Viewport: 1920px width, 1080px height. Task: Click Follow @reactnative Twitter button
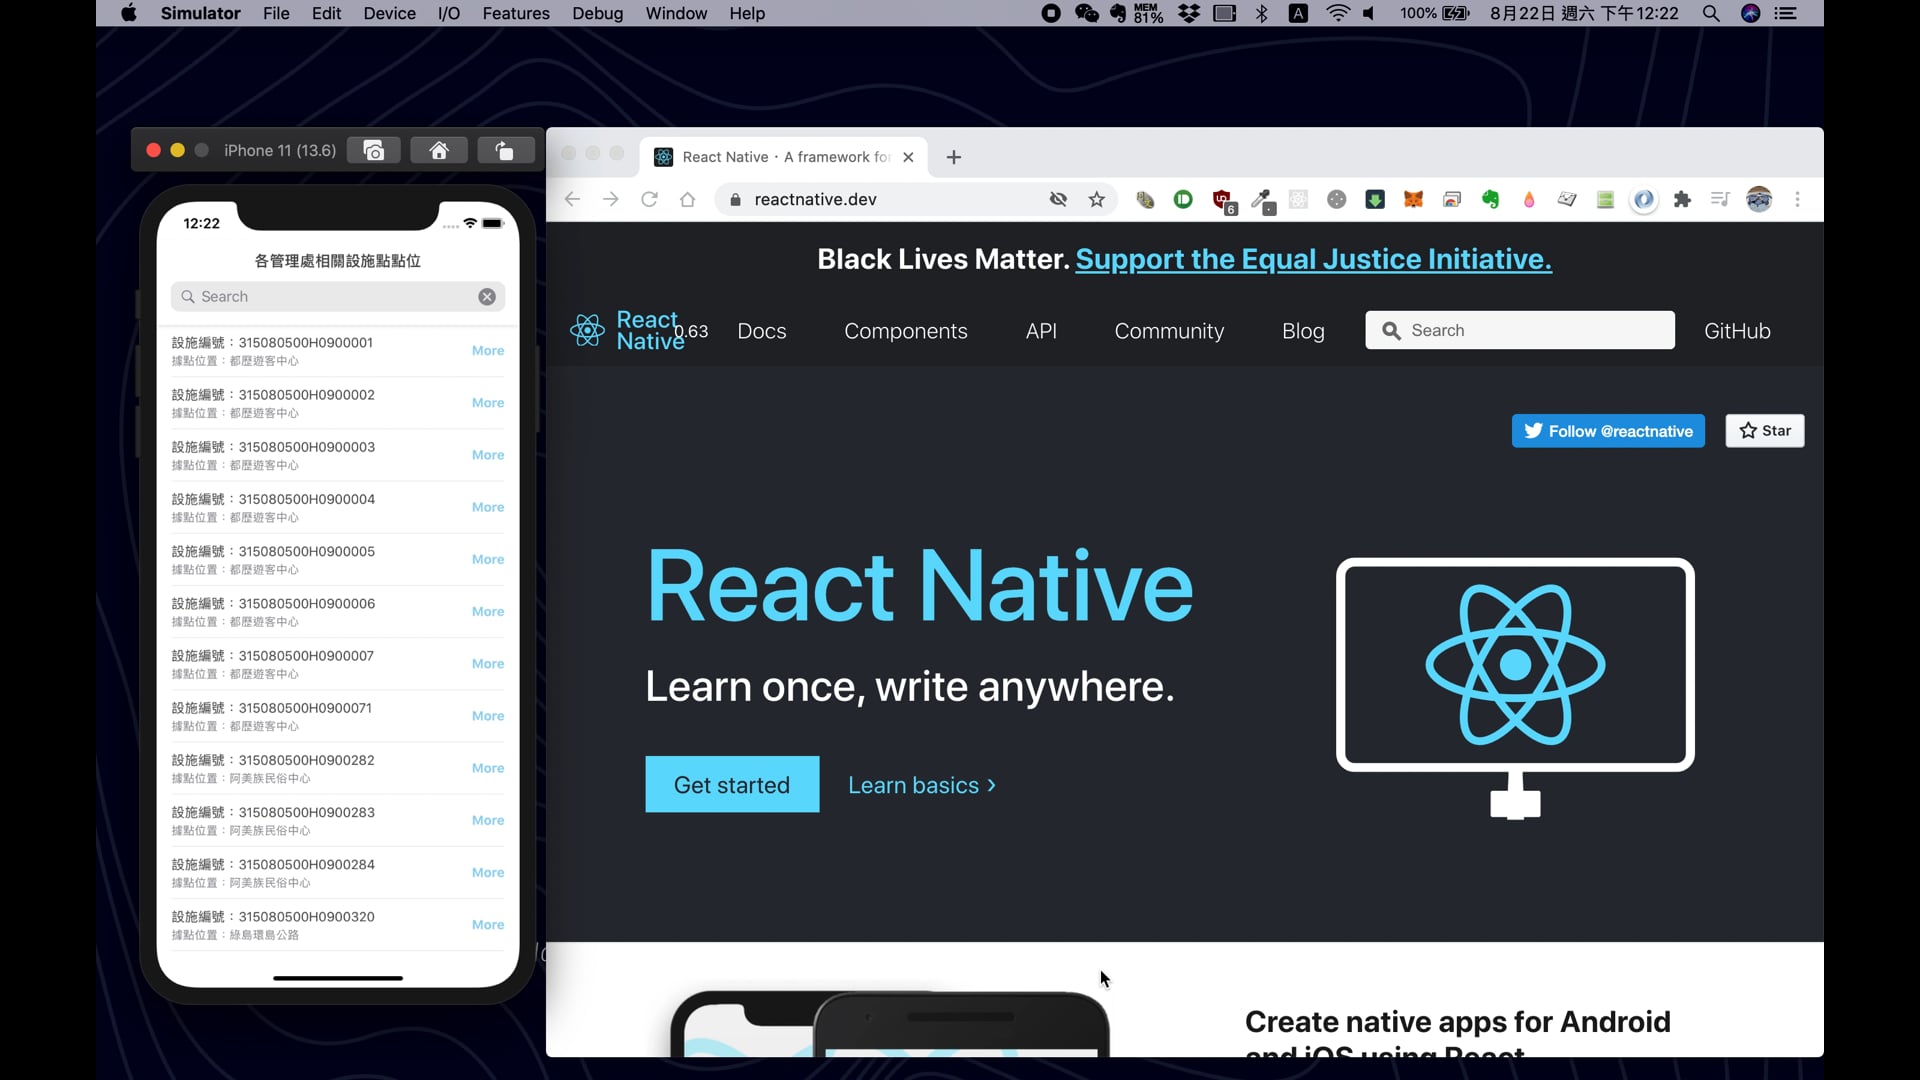1608,431
